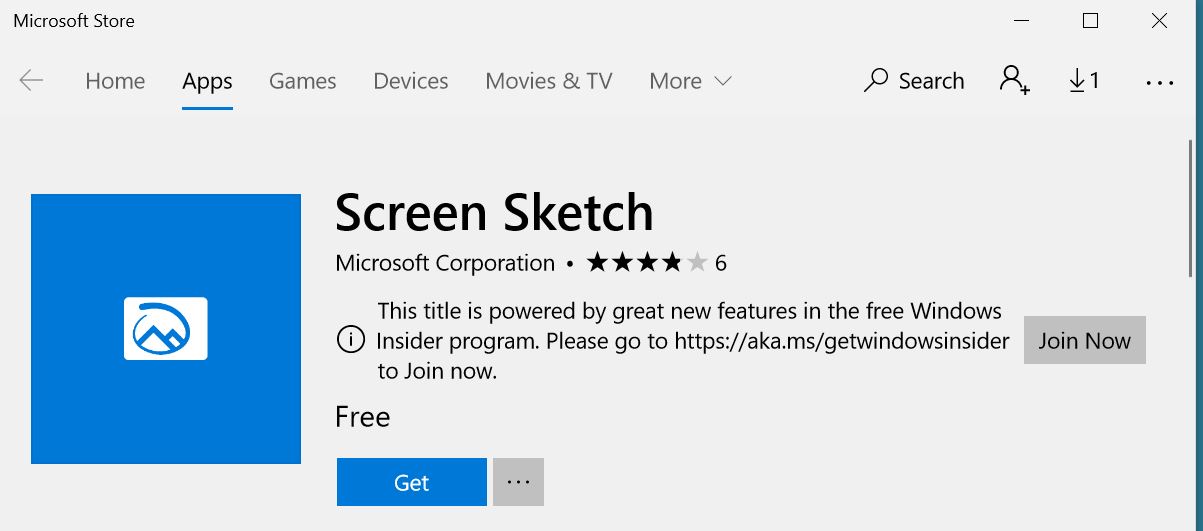Click the Screen Sketch app tile image
Screen dimensions: 1203x531
coord(166,329)
